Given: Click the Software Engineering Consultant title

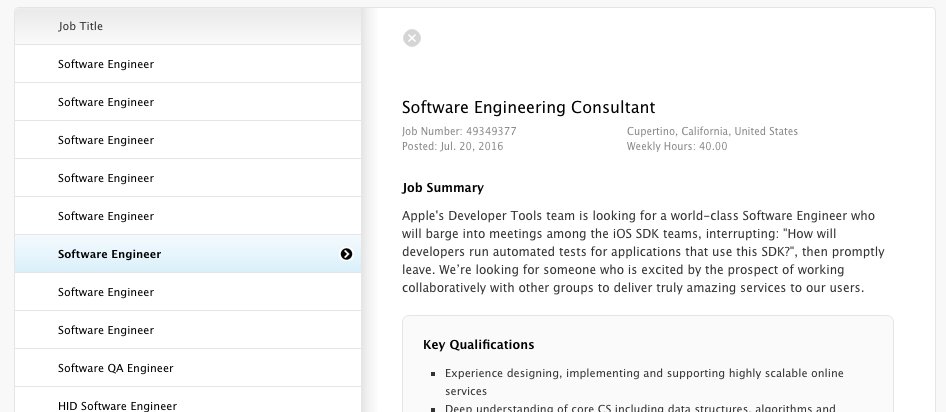Looking at the screenshot, I should pos(528,107).
